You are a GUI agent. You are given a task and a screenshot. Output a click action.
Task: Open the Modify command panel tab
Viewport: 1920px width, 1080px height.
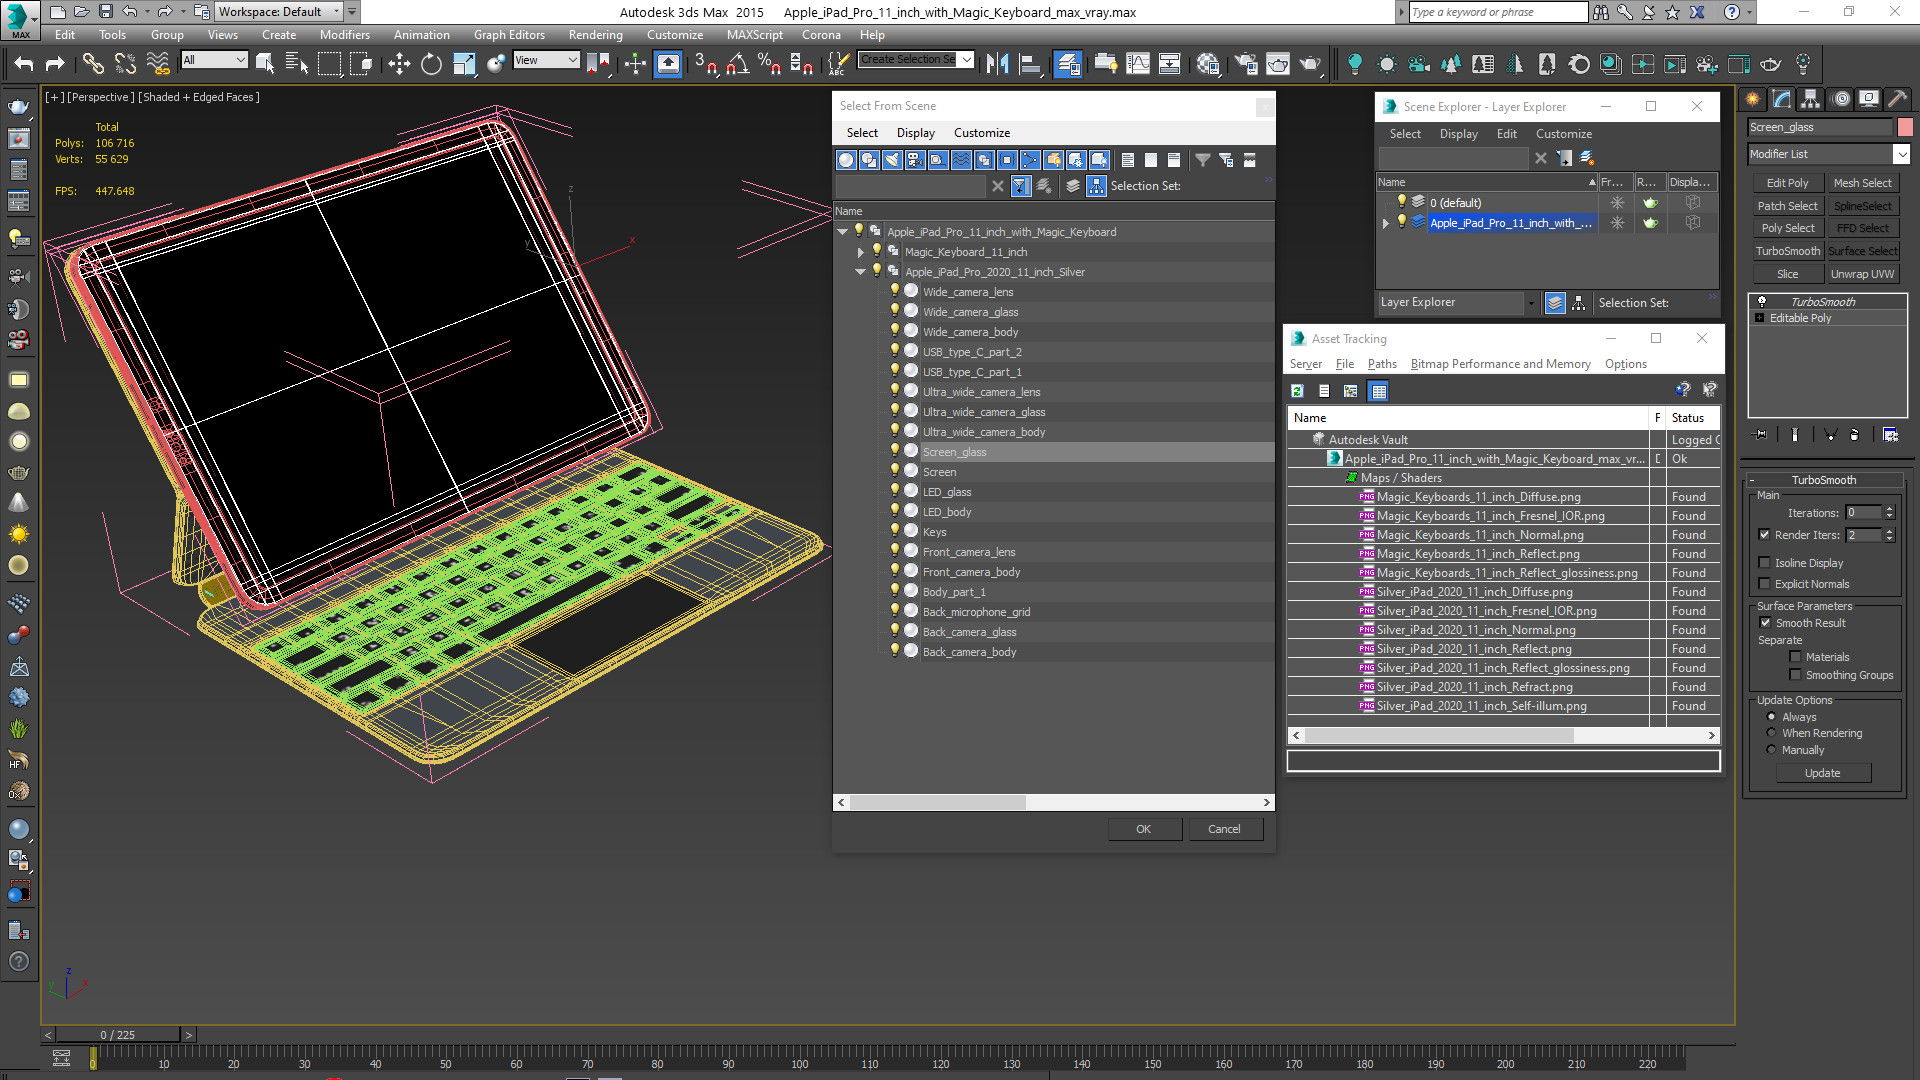click(x=1782, y=99)
